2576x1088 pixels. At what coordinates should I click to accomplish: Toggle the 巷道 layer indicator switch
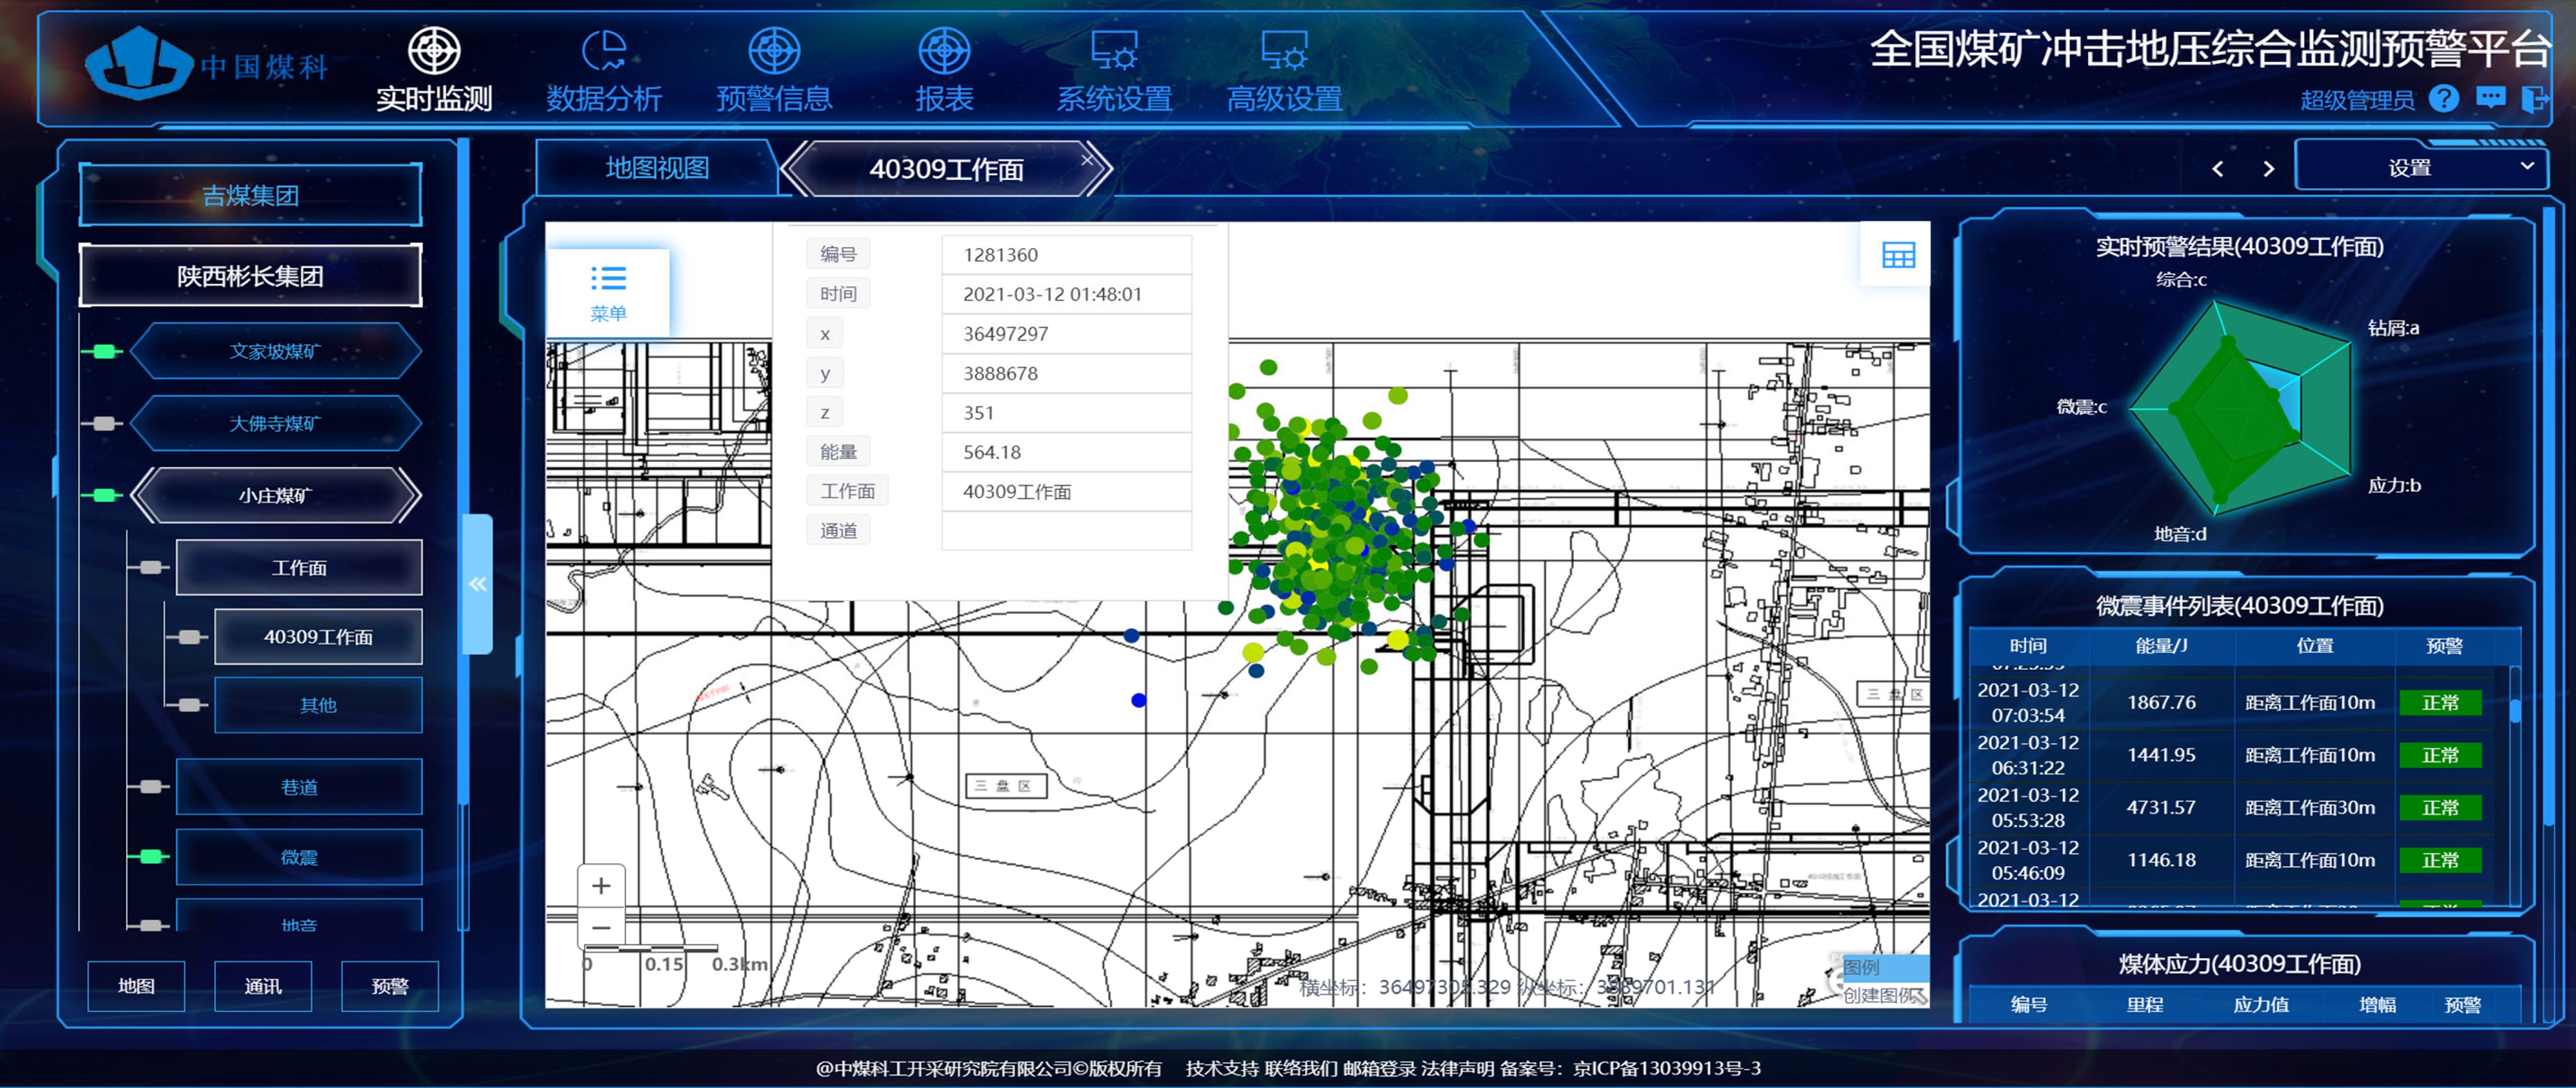point(150,787)
